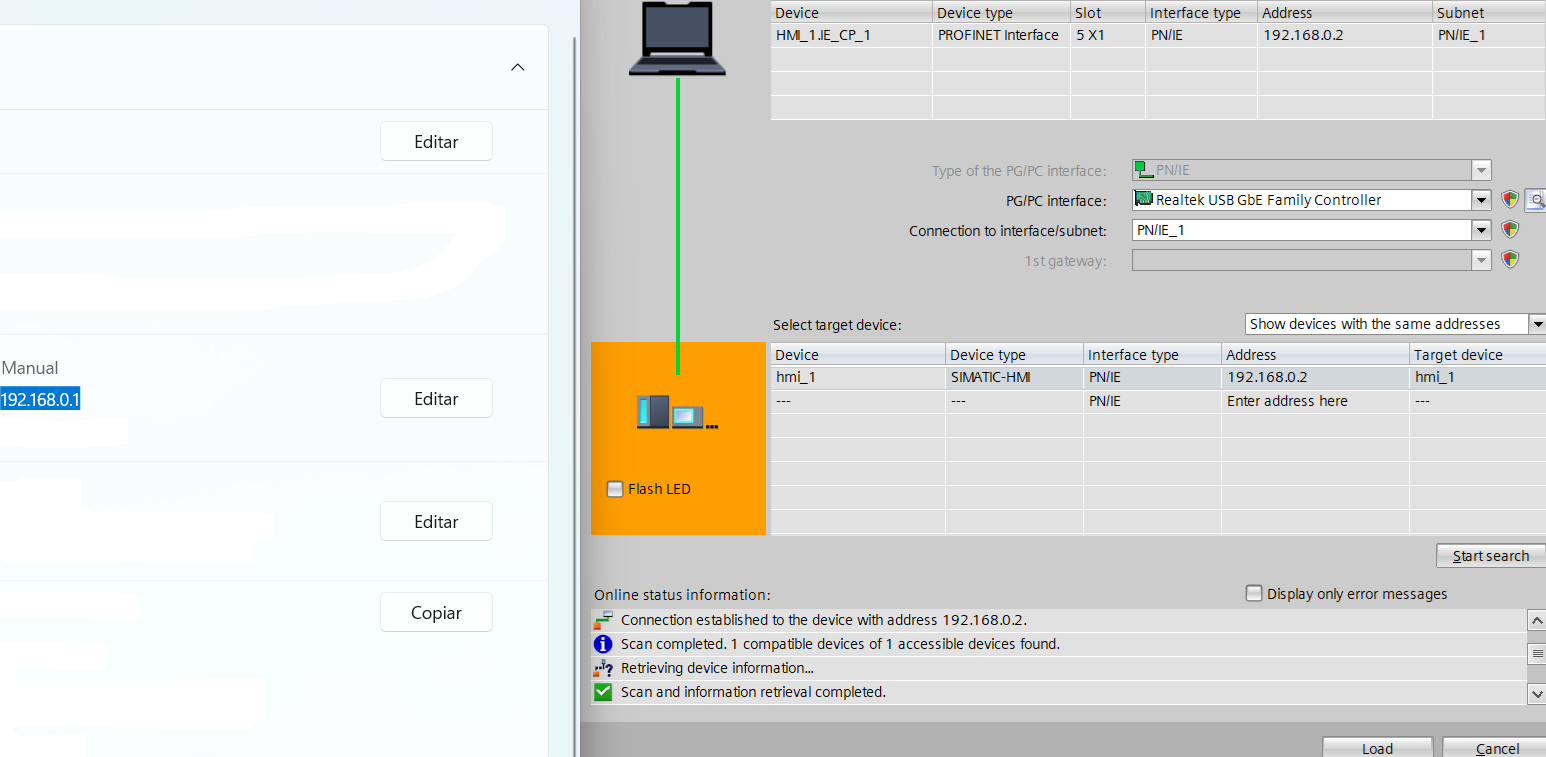1546x757 pixels.
Task: Click the 'Scan completed' status message
Action: pos(840,644)
